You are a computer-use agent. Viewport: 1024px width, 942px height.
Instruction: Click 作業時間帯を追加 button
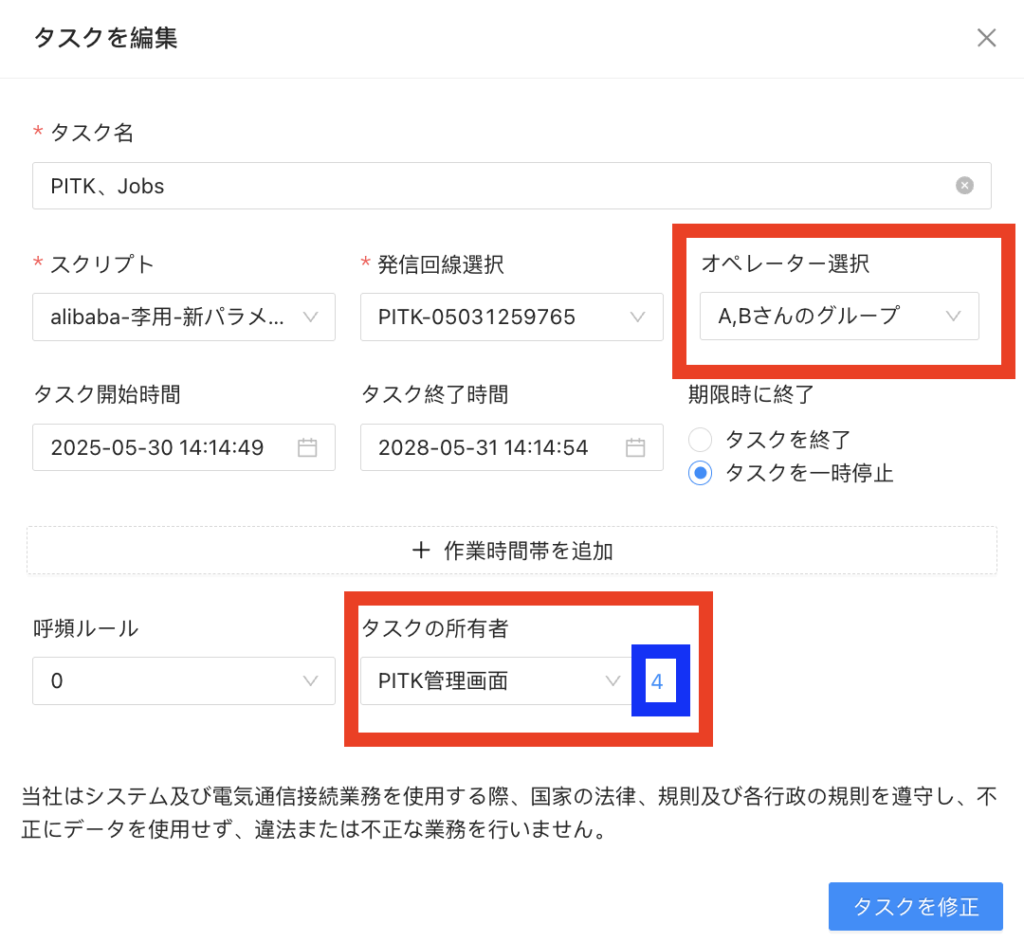click(x=512, y=551)
